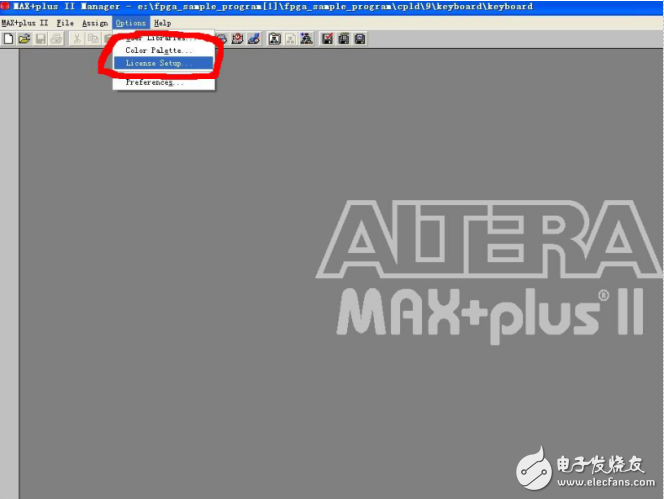This screenshot has height=499, width=664.
Task: Launch the Timing Analyzer toolbar icon
Action: [x=238, y=38]
